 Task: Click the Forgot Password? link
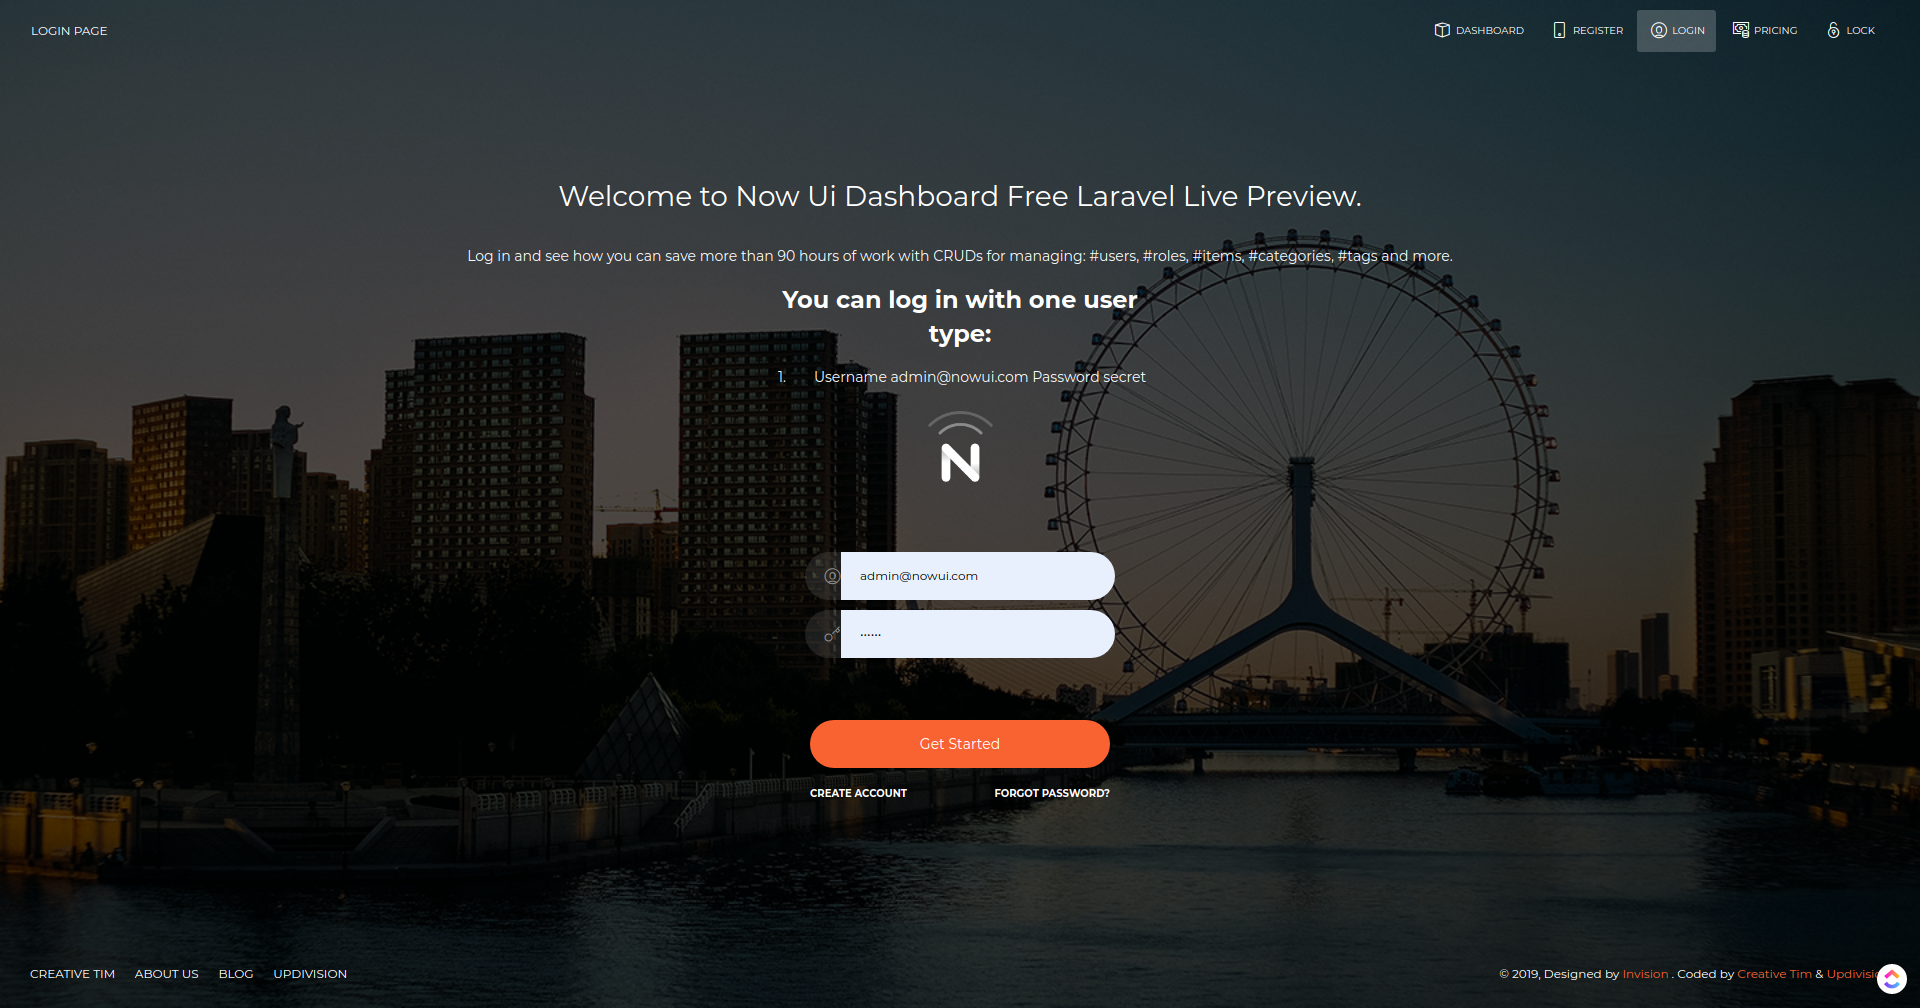1051,793
